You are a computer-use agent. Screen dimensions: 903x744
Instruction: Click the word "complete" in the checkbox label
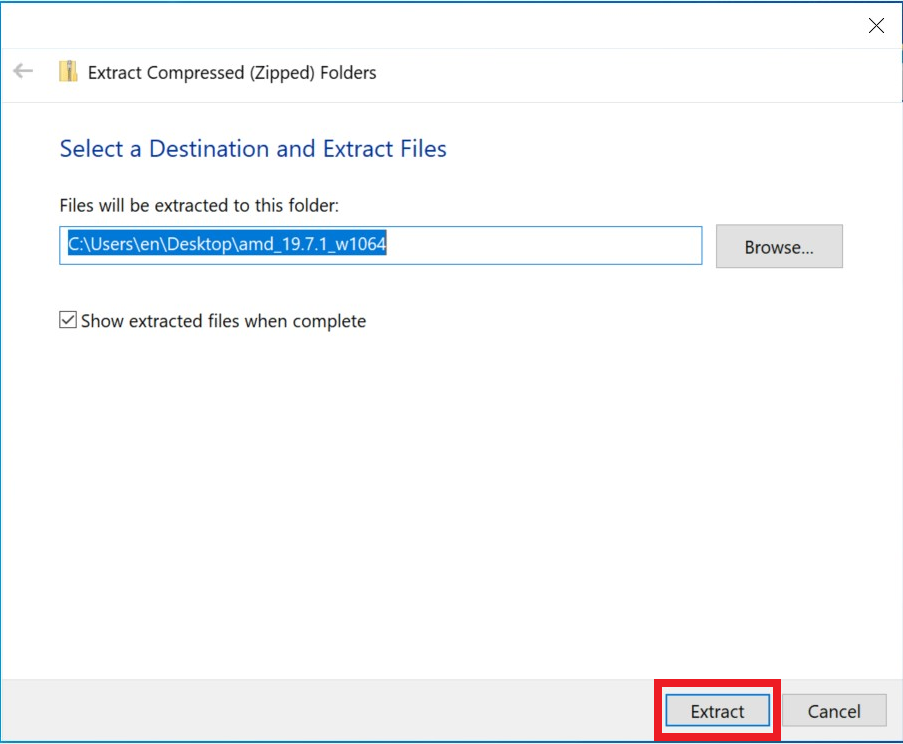click(333, 321)
